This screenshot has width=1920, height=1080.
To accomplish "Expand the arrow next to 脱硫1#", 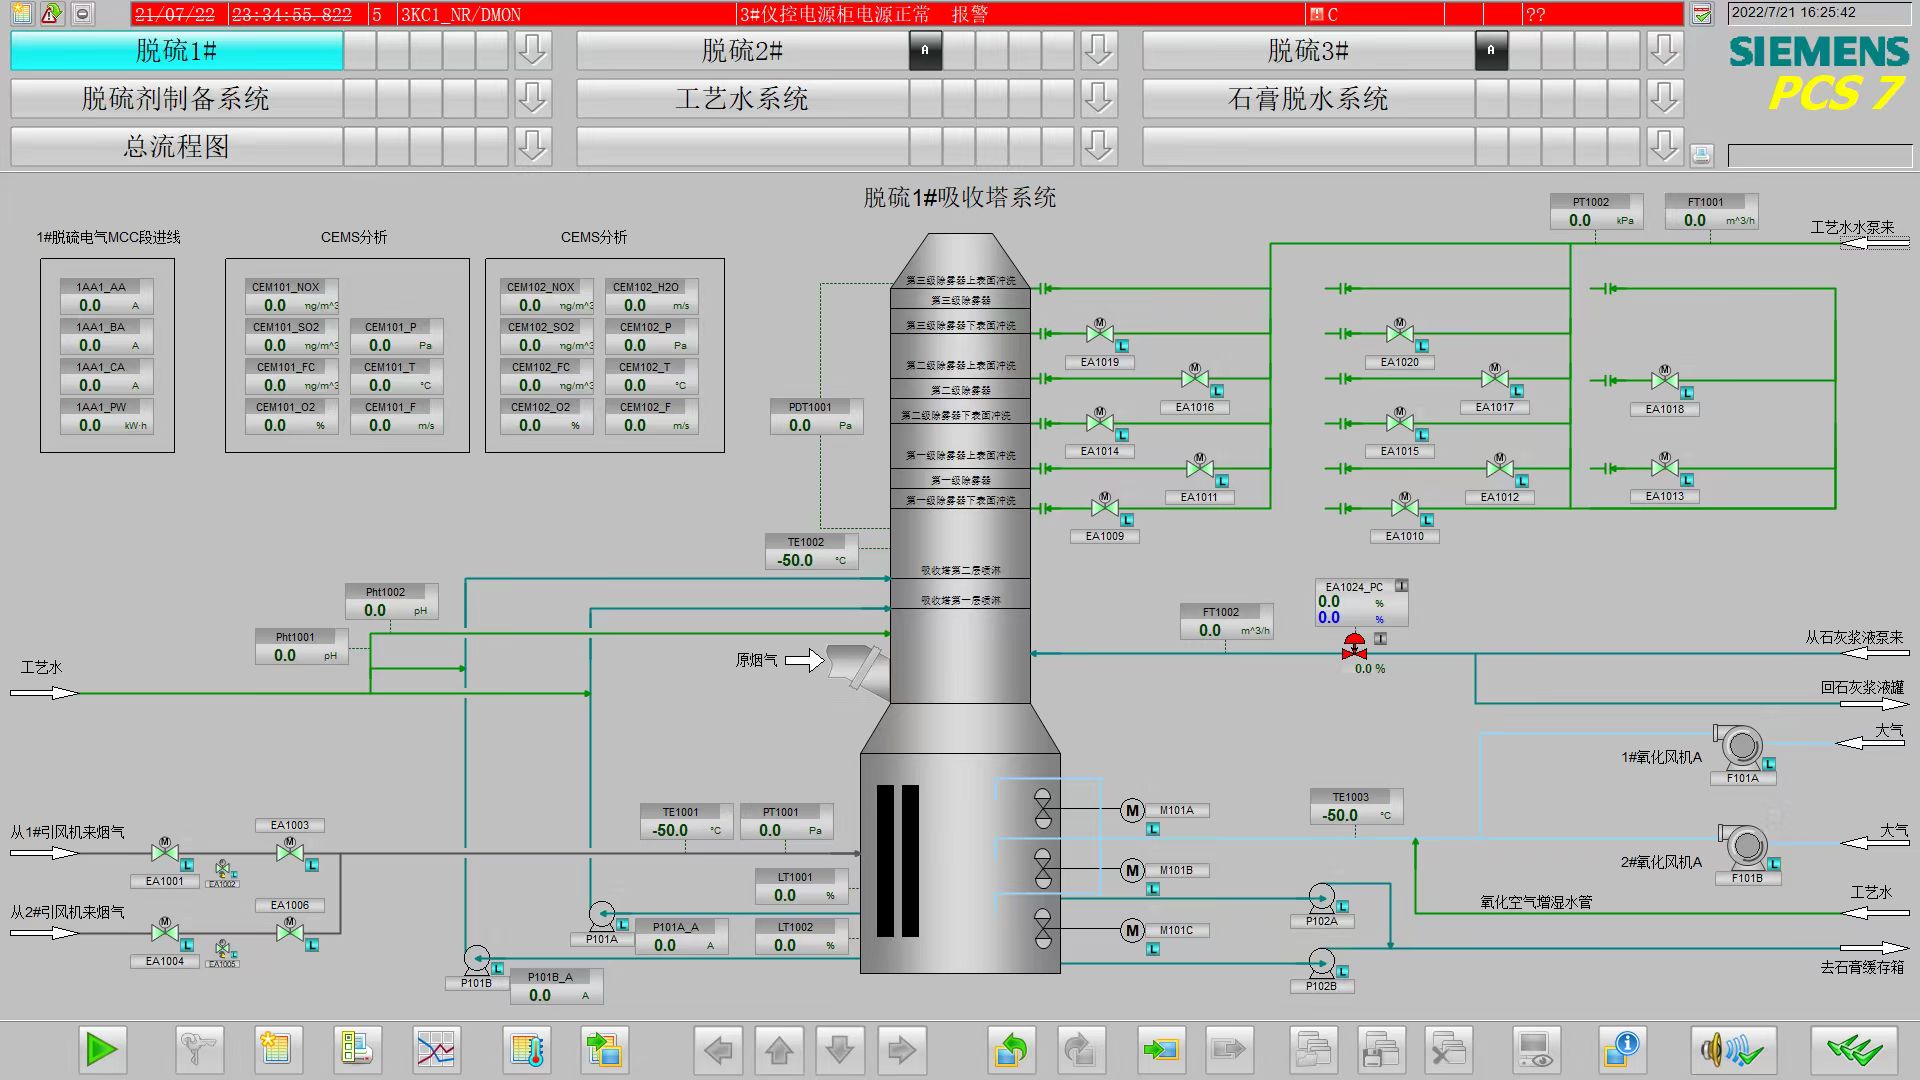I will (x=533, y=50).
